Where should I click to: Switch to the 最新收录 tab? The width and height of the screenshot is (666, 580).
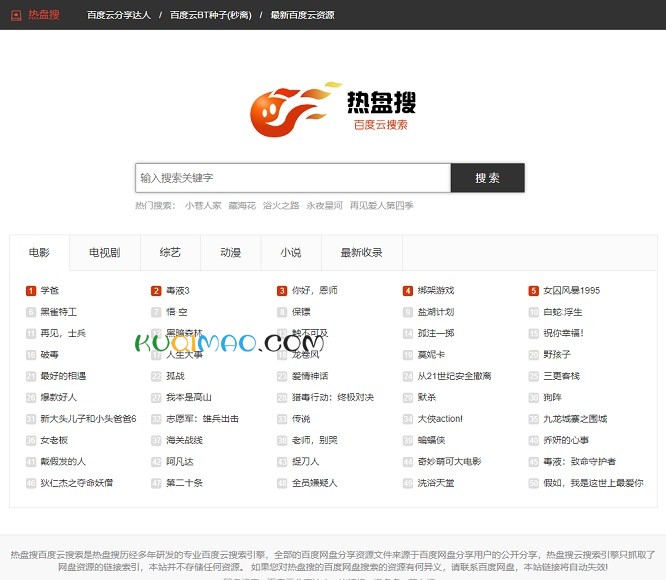(361, 253)
